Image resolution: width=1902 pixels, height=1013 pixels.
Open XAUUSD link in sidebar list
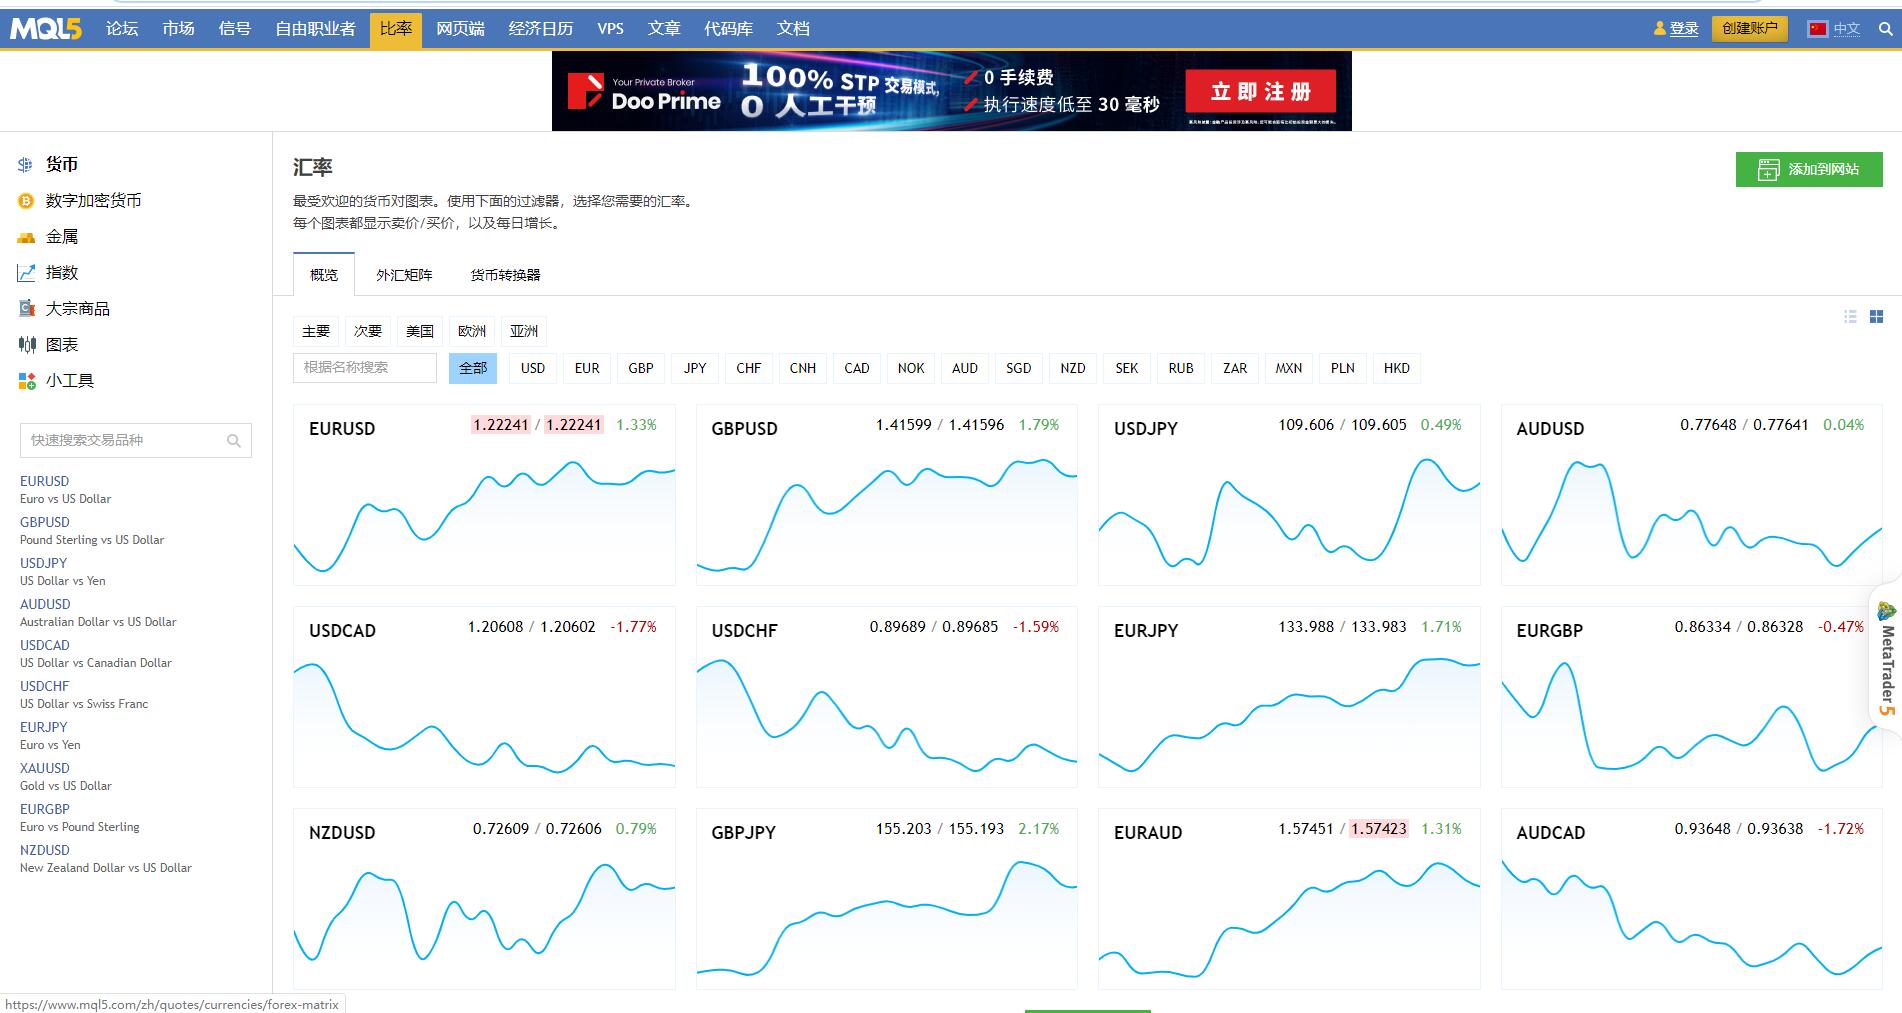(45, 768)
